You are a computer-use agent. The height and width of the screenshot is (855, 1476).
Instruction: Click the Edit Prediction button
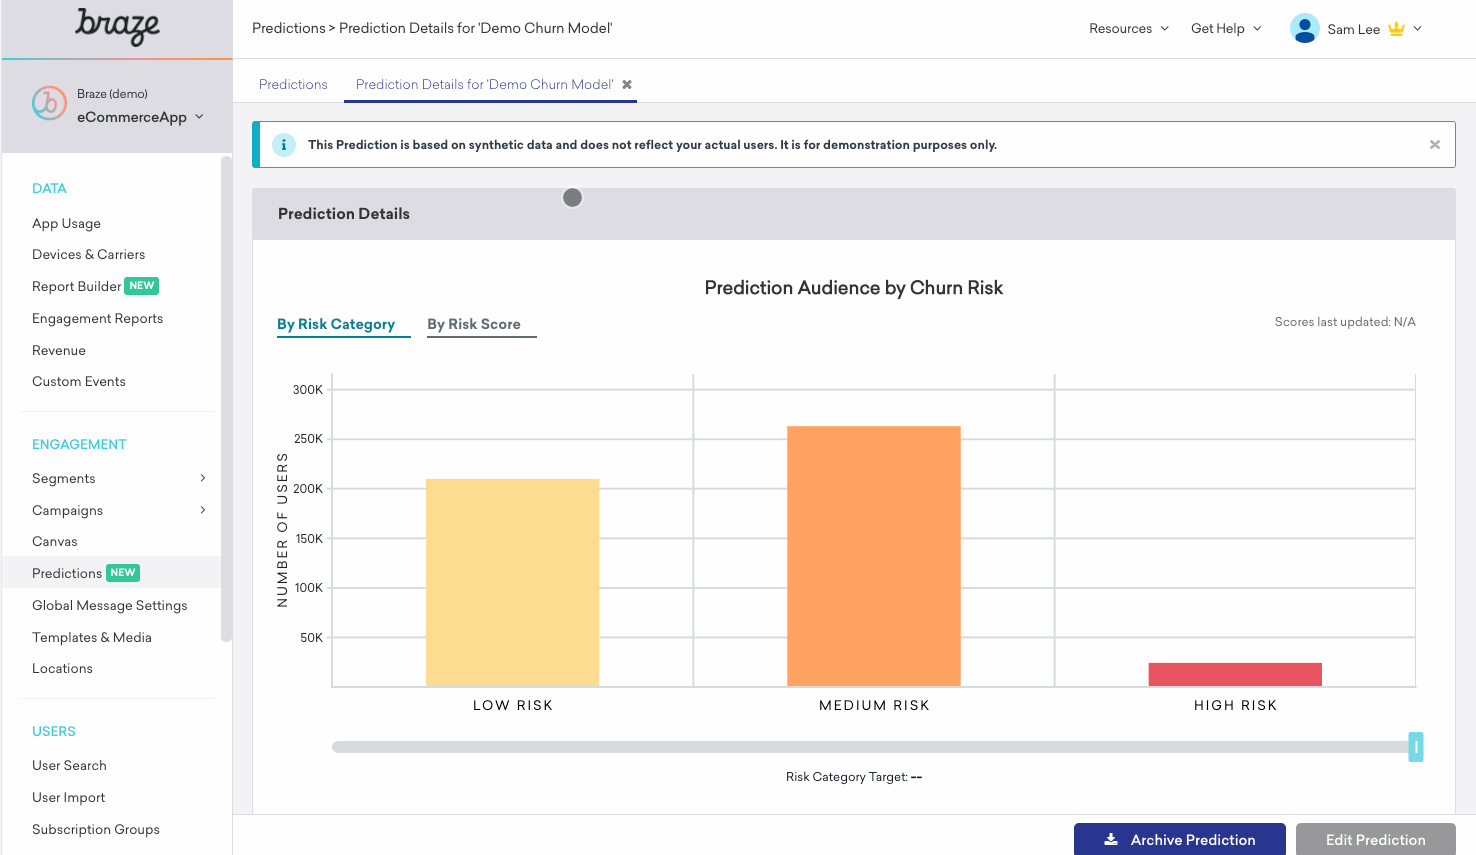[x=1376, y=840]
